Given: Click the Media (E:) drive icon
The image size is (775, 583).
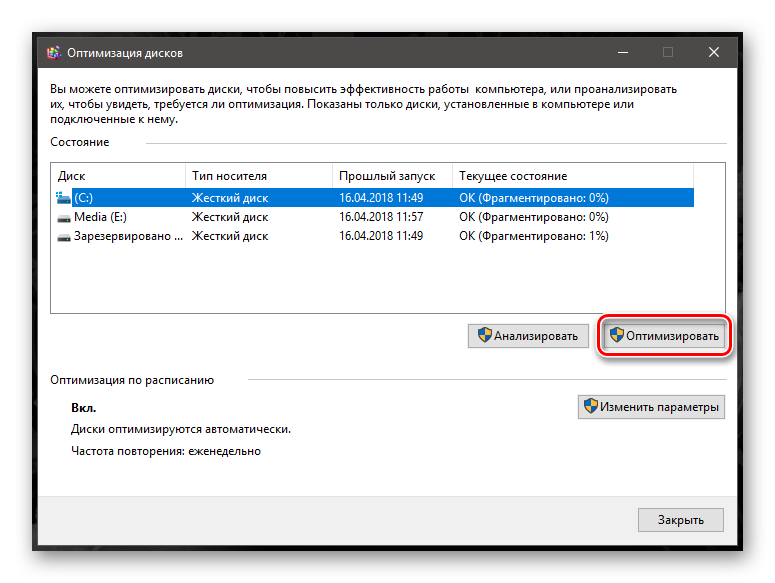Looking at the screenshot, I should 64,217.
